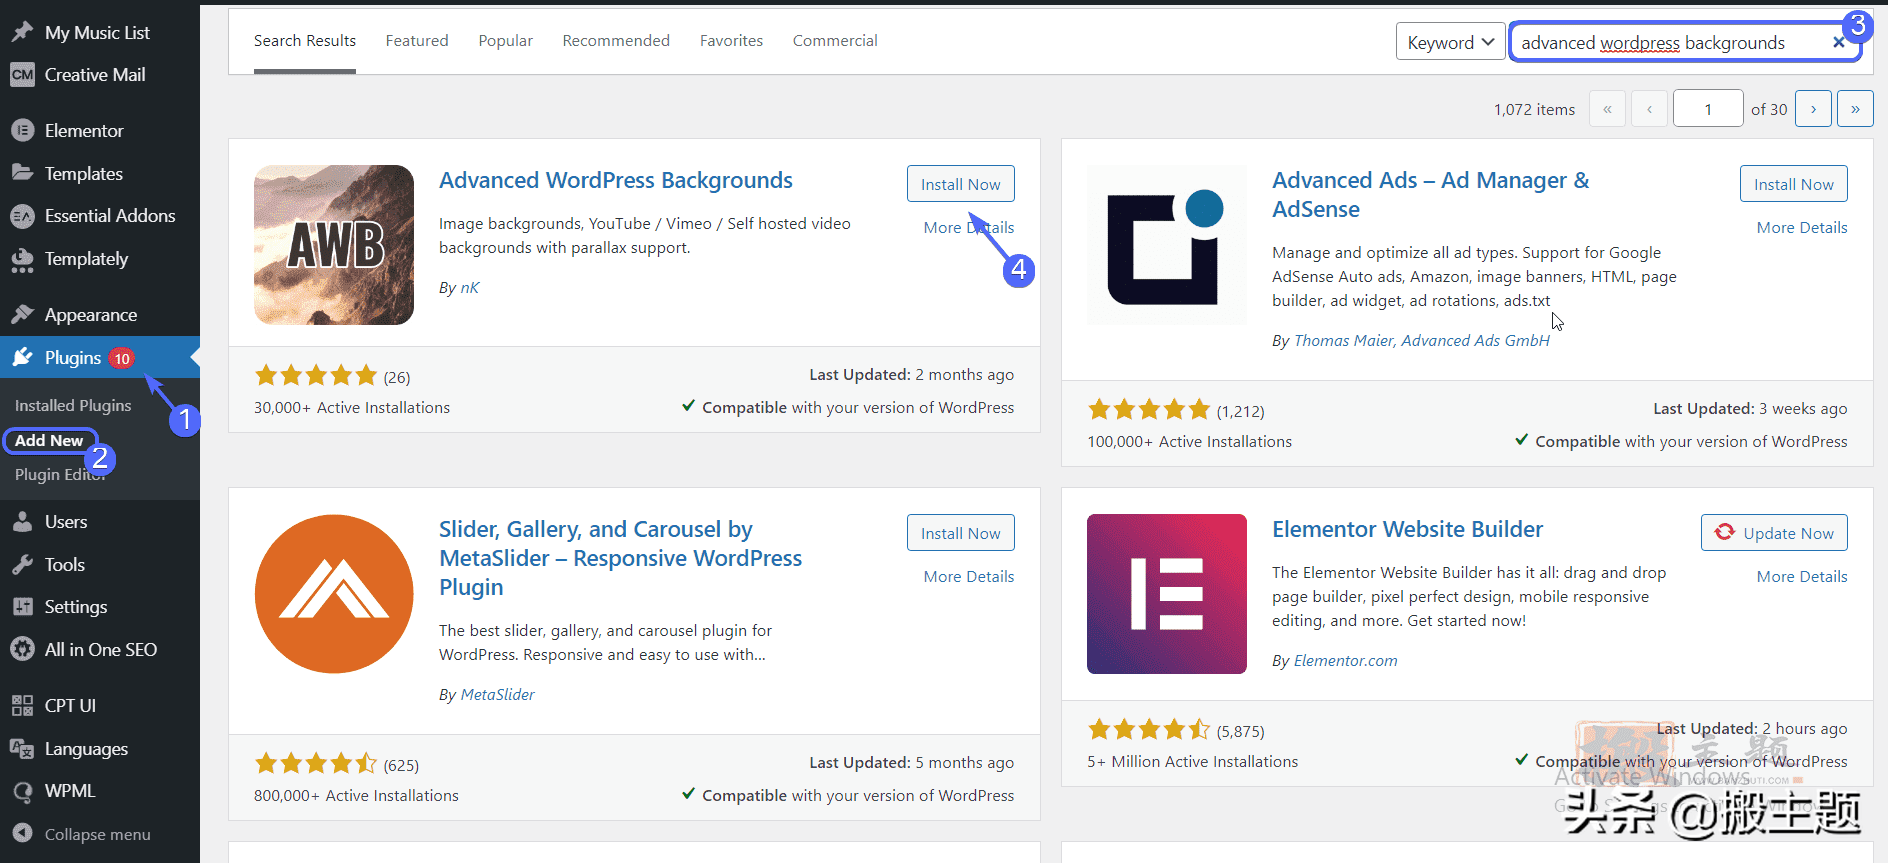Click the Templates folder icon
Viewport: 1888px width, 863px height.
tap(22, 173)
